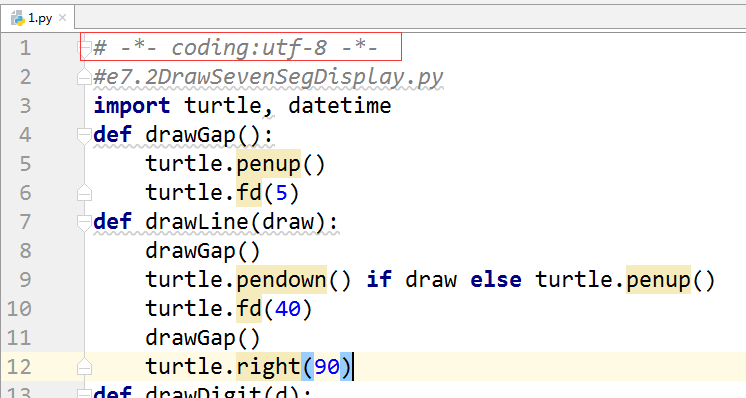Collapse the drawDigit function at line 13
Viewport: 746px width, 398px height.
(x=84, y=393)
